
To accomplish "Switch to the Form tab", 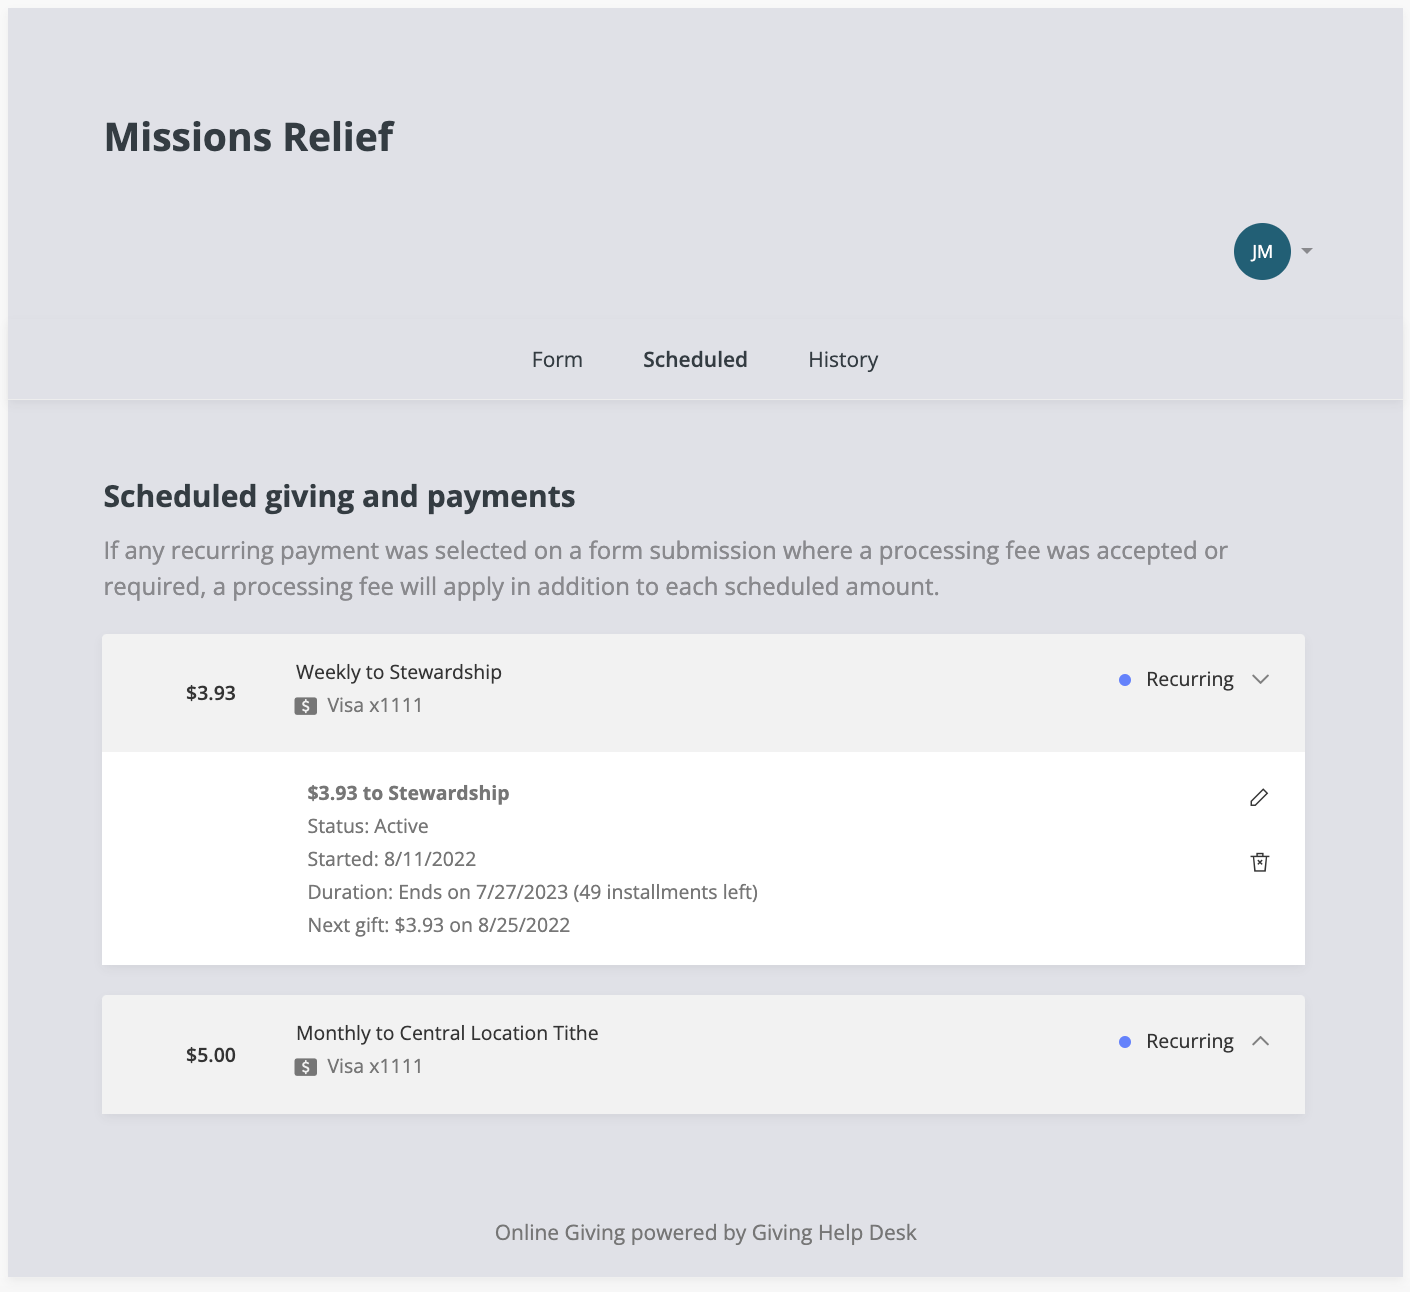I will (x=557, y=359).
